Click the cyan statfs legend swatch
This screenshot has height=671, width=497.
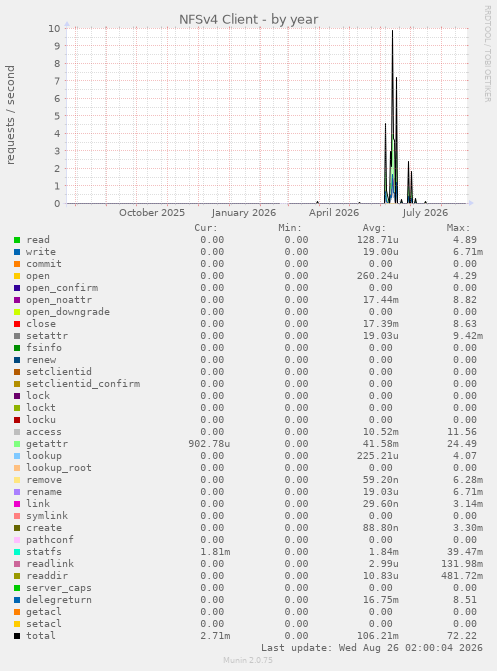tap(17, 552)
